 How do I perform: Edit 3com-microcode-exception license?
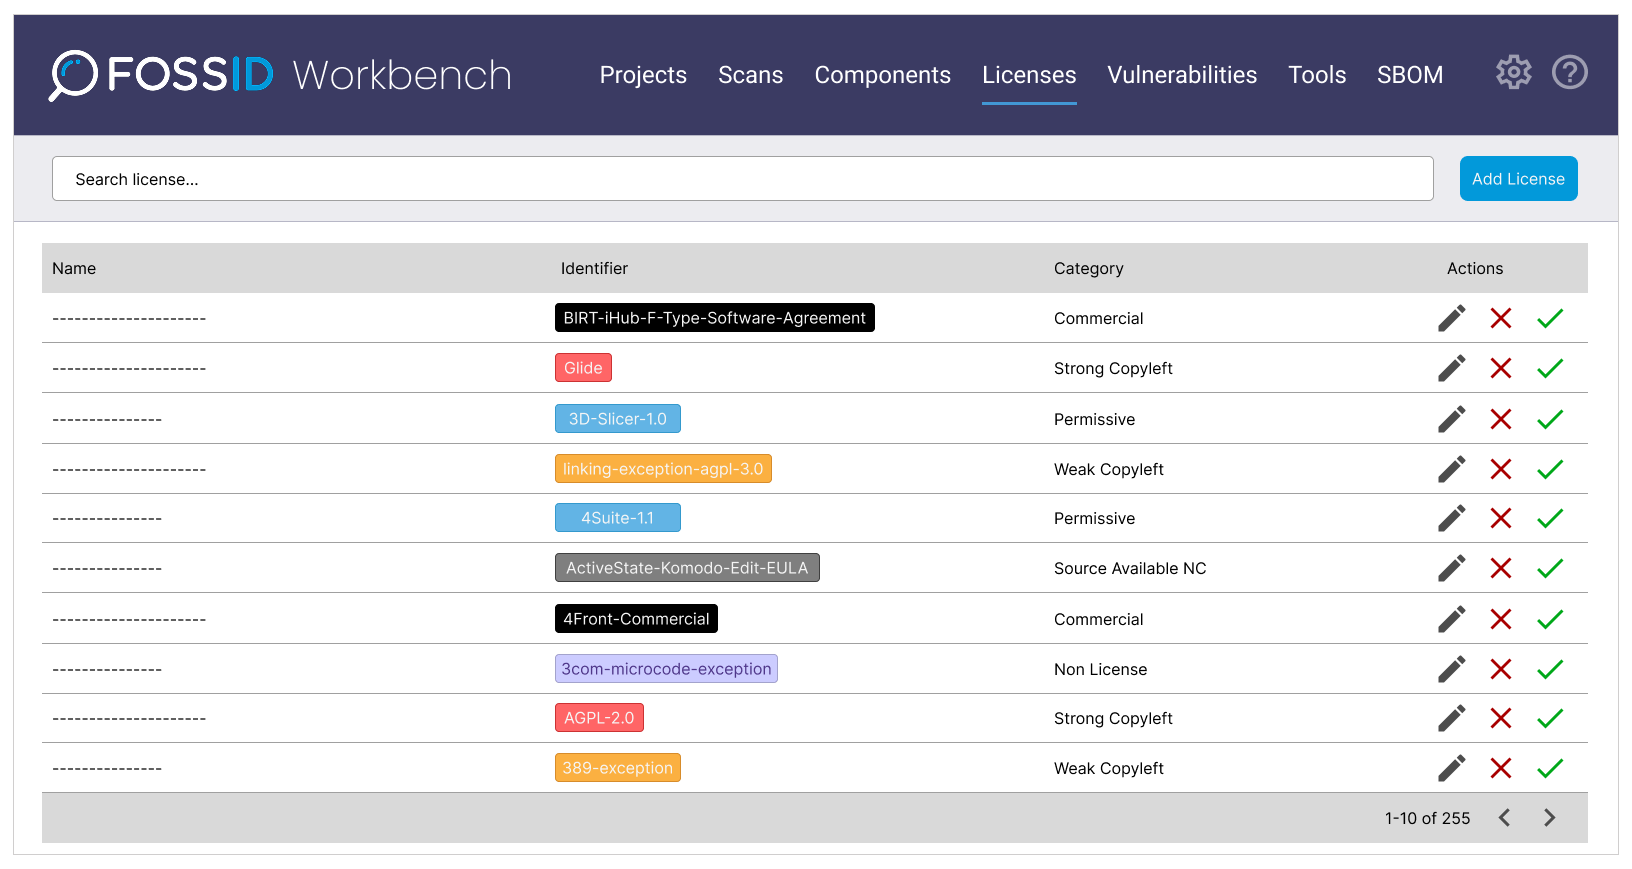pyautogui.click(x=1452, y=669)
